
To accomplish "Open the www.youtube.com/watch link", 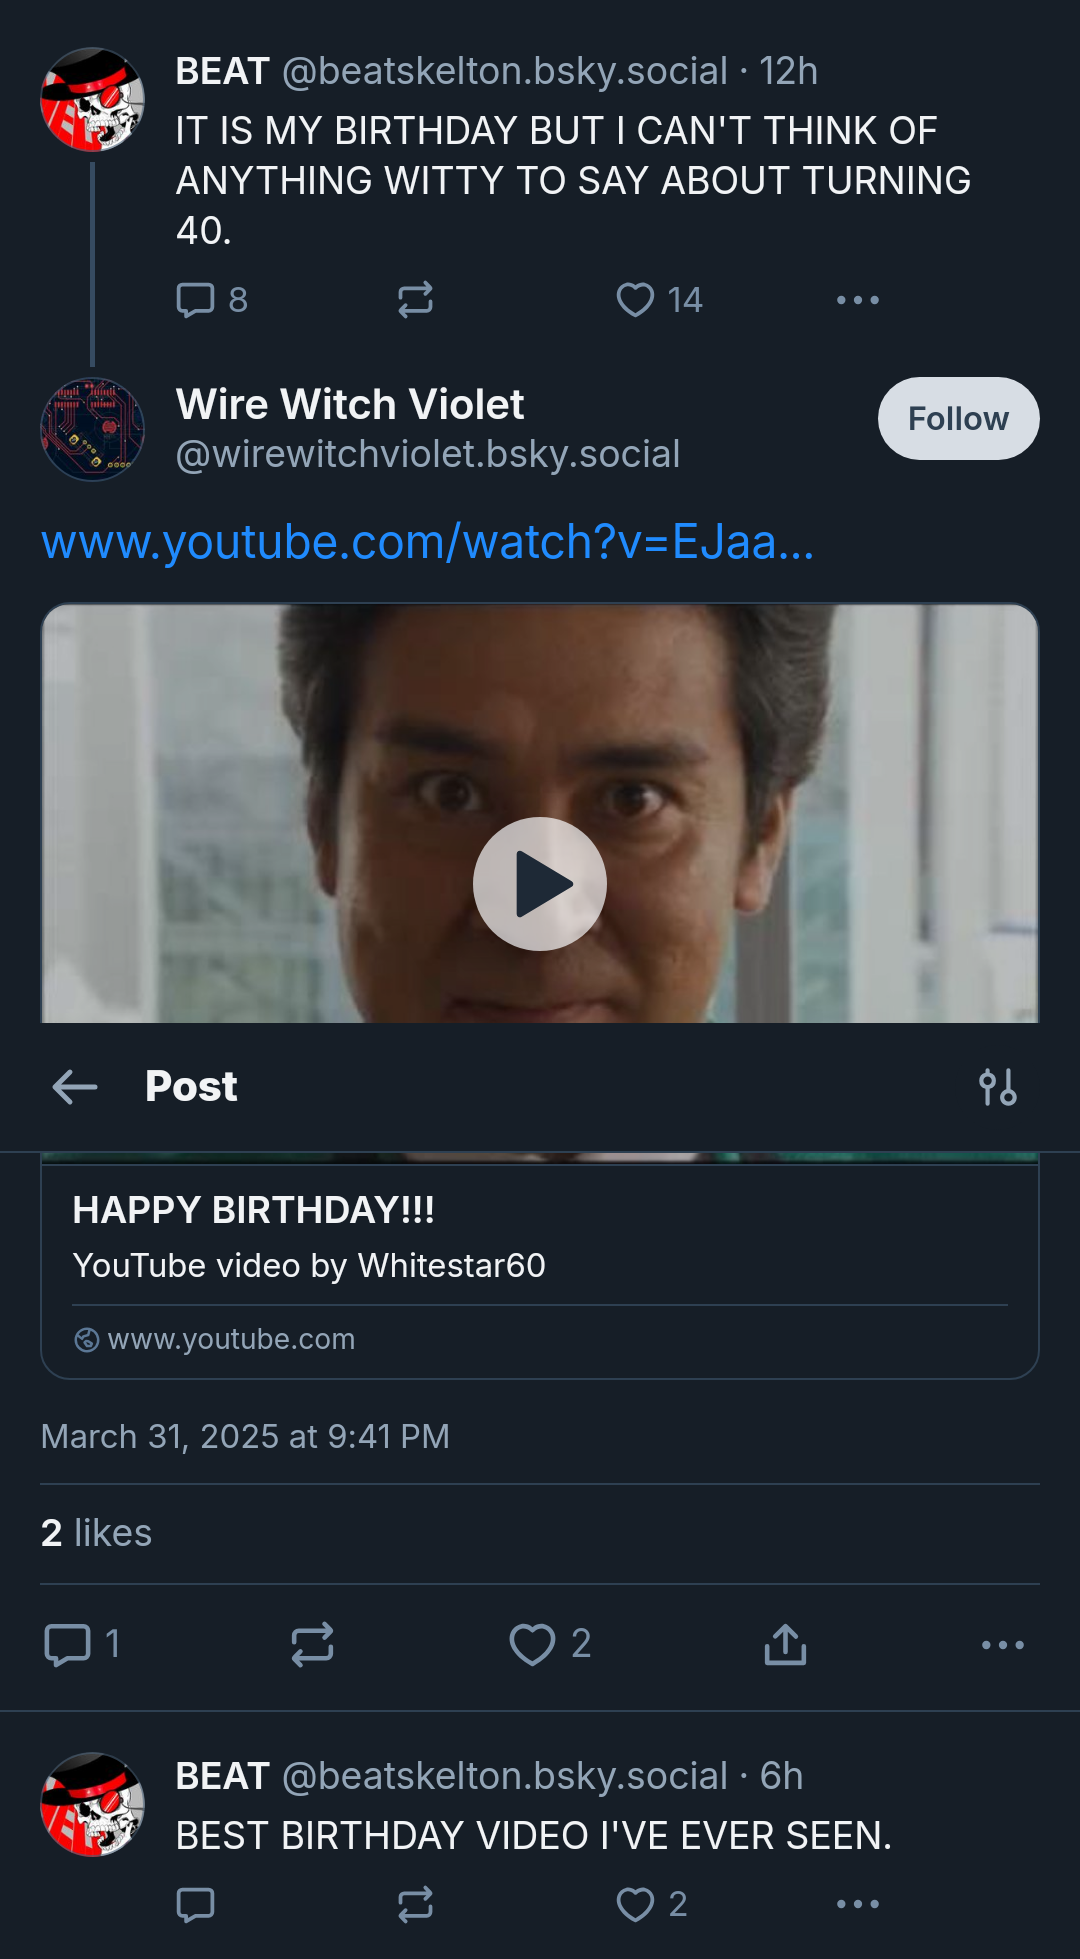I will [427, 542].
